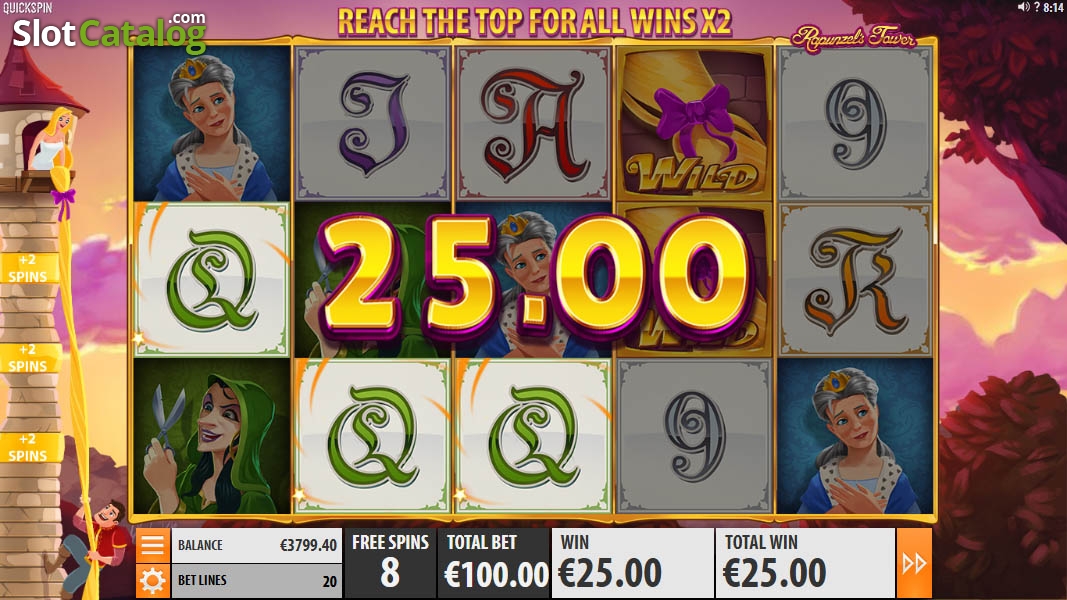Click the Free Spins counter panel
This screenshot has width=1067, height=600.
(390, 563)
